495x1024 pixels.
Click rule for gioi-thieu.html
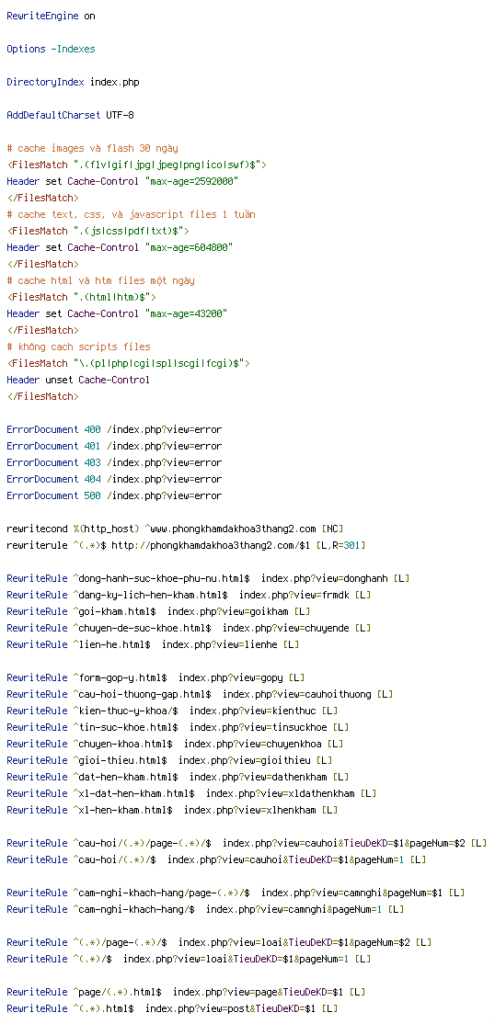(x=170, y=760)
